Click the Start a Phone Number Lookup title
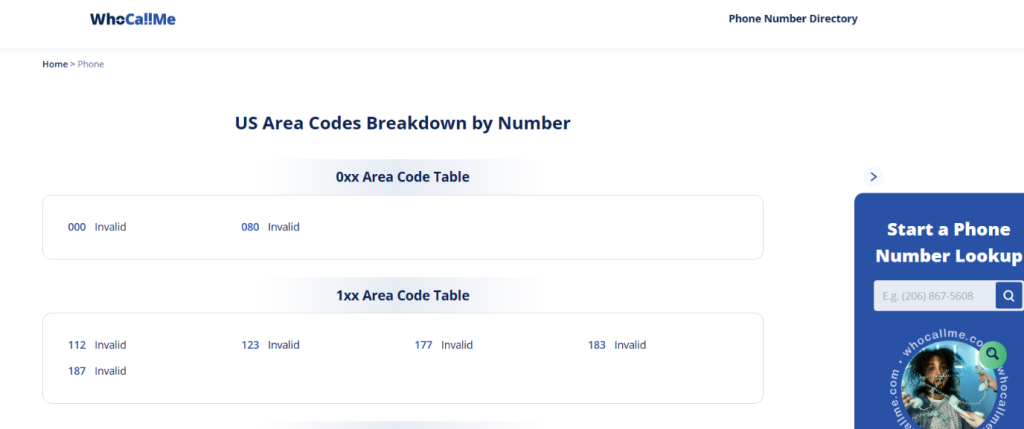Image resolution: width=1024 pixels, height=429 pixels. pyautogui.click(x=948, y=242)
